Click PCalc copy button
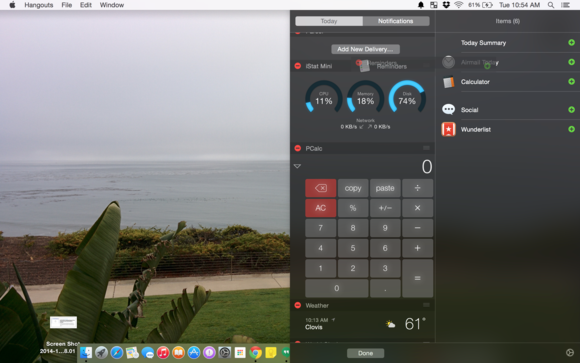580x363 pixels. (x=353, y=188)
